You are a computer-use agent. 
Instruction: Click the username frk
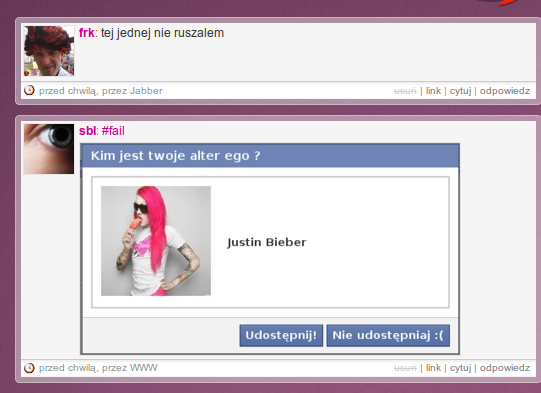87,33
